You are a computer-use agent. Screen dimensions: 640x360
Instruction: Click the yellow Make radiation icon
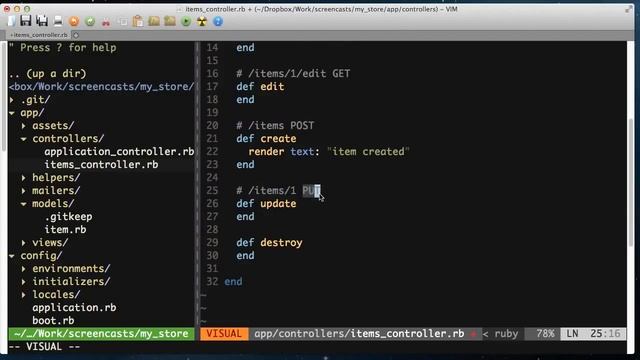coord(202,21)
